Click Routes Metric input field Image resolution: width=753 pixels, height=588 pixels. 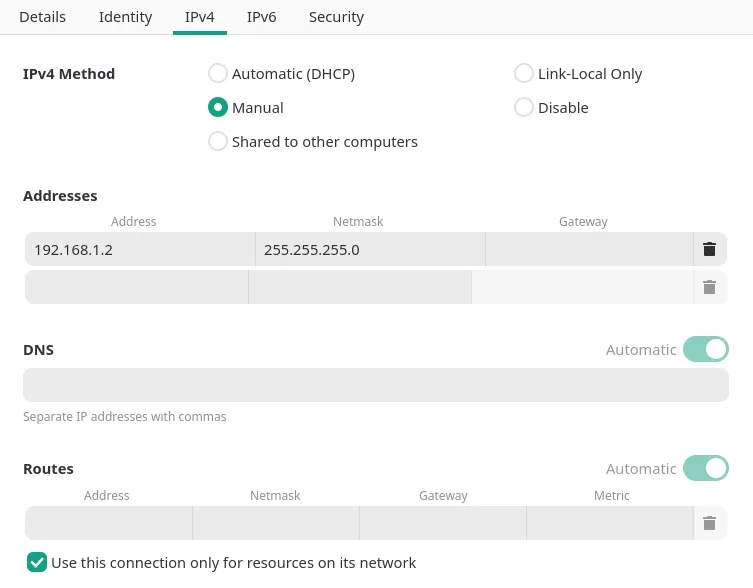610,523
